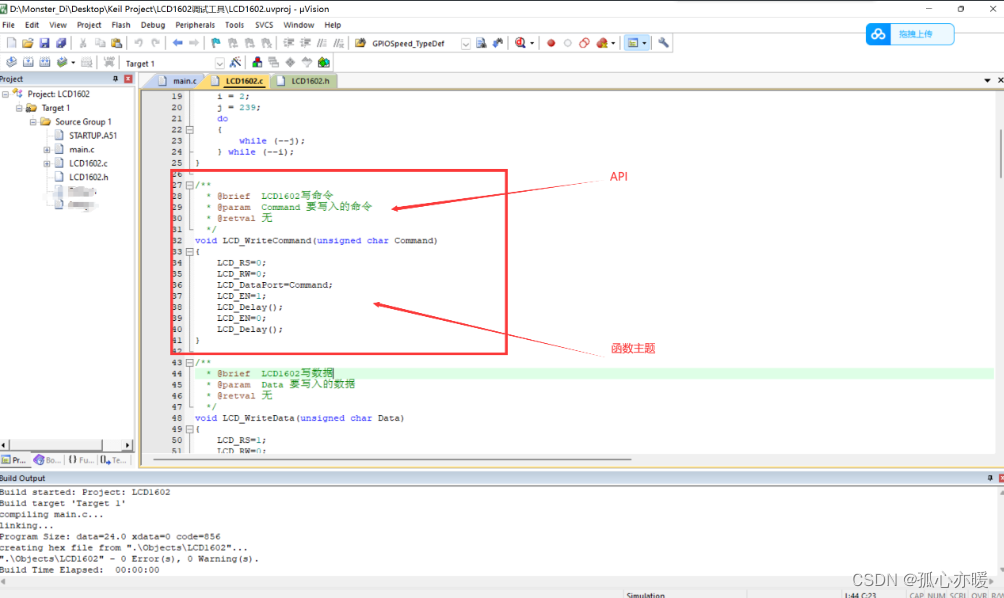Screen dimensions: 1004x598
Task: Select STARTUP.A51 in the project tree
Action: [x=93, y=136]
